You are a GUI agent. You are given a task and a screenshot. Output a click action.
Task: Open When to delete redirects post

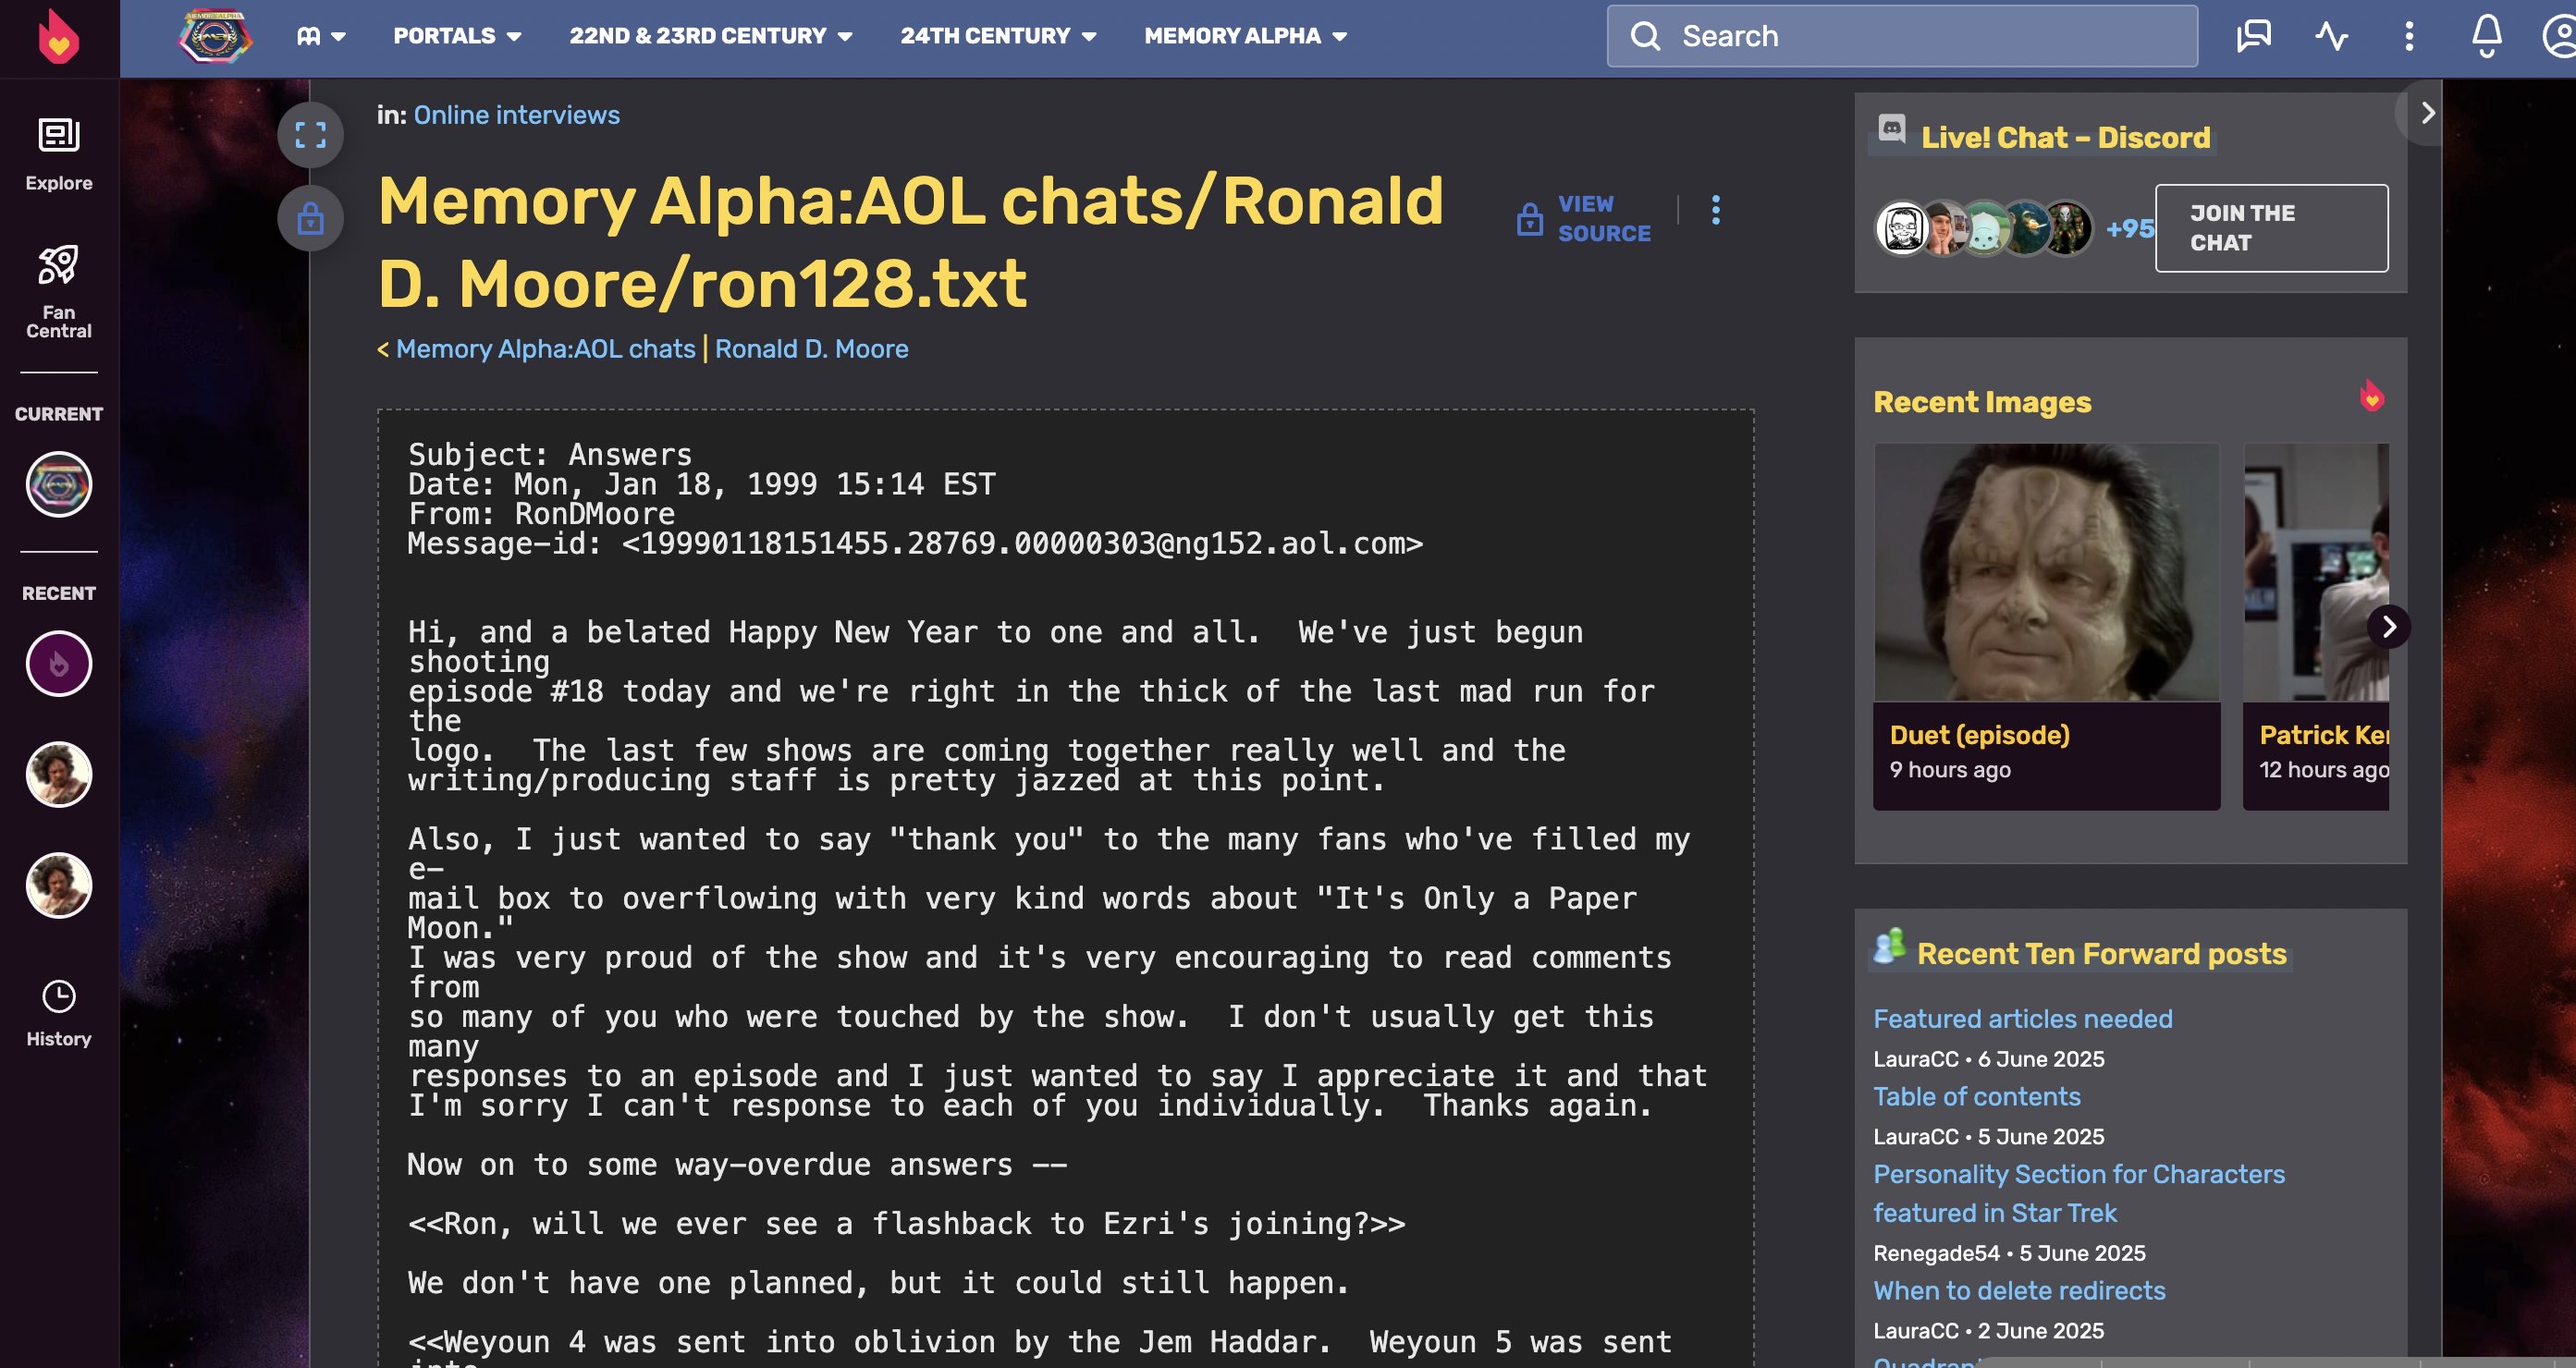point(2019,1291)
